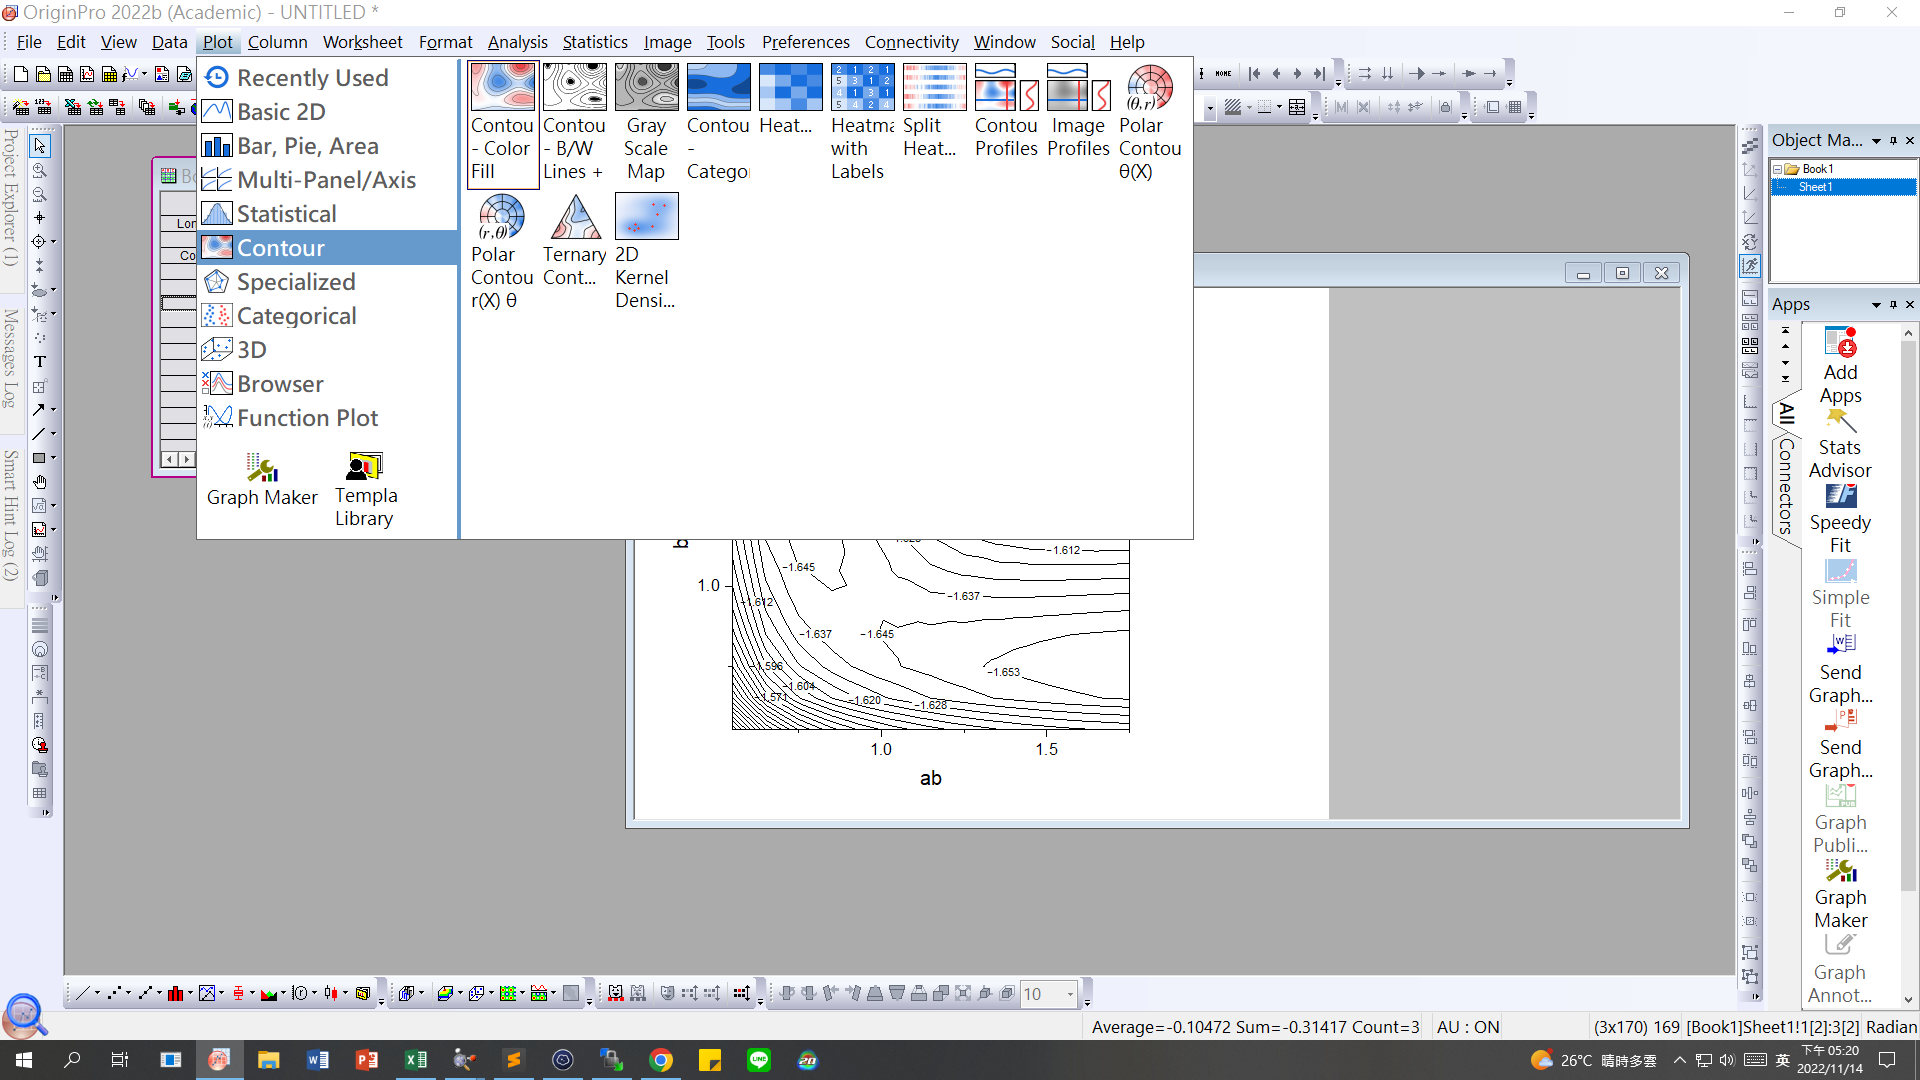Open the 3D plot category
The width and height of the screenshot is (1920, 1080).
click(329, 350)
